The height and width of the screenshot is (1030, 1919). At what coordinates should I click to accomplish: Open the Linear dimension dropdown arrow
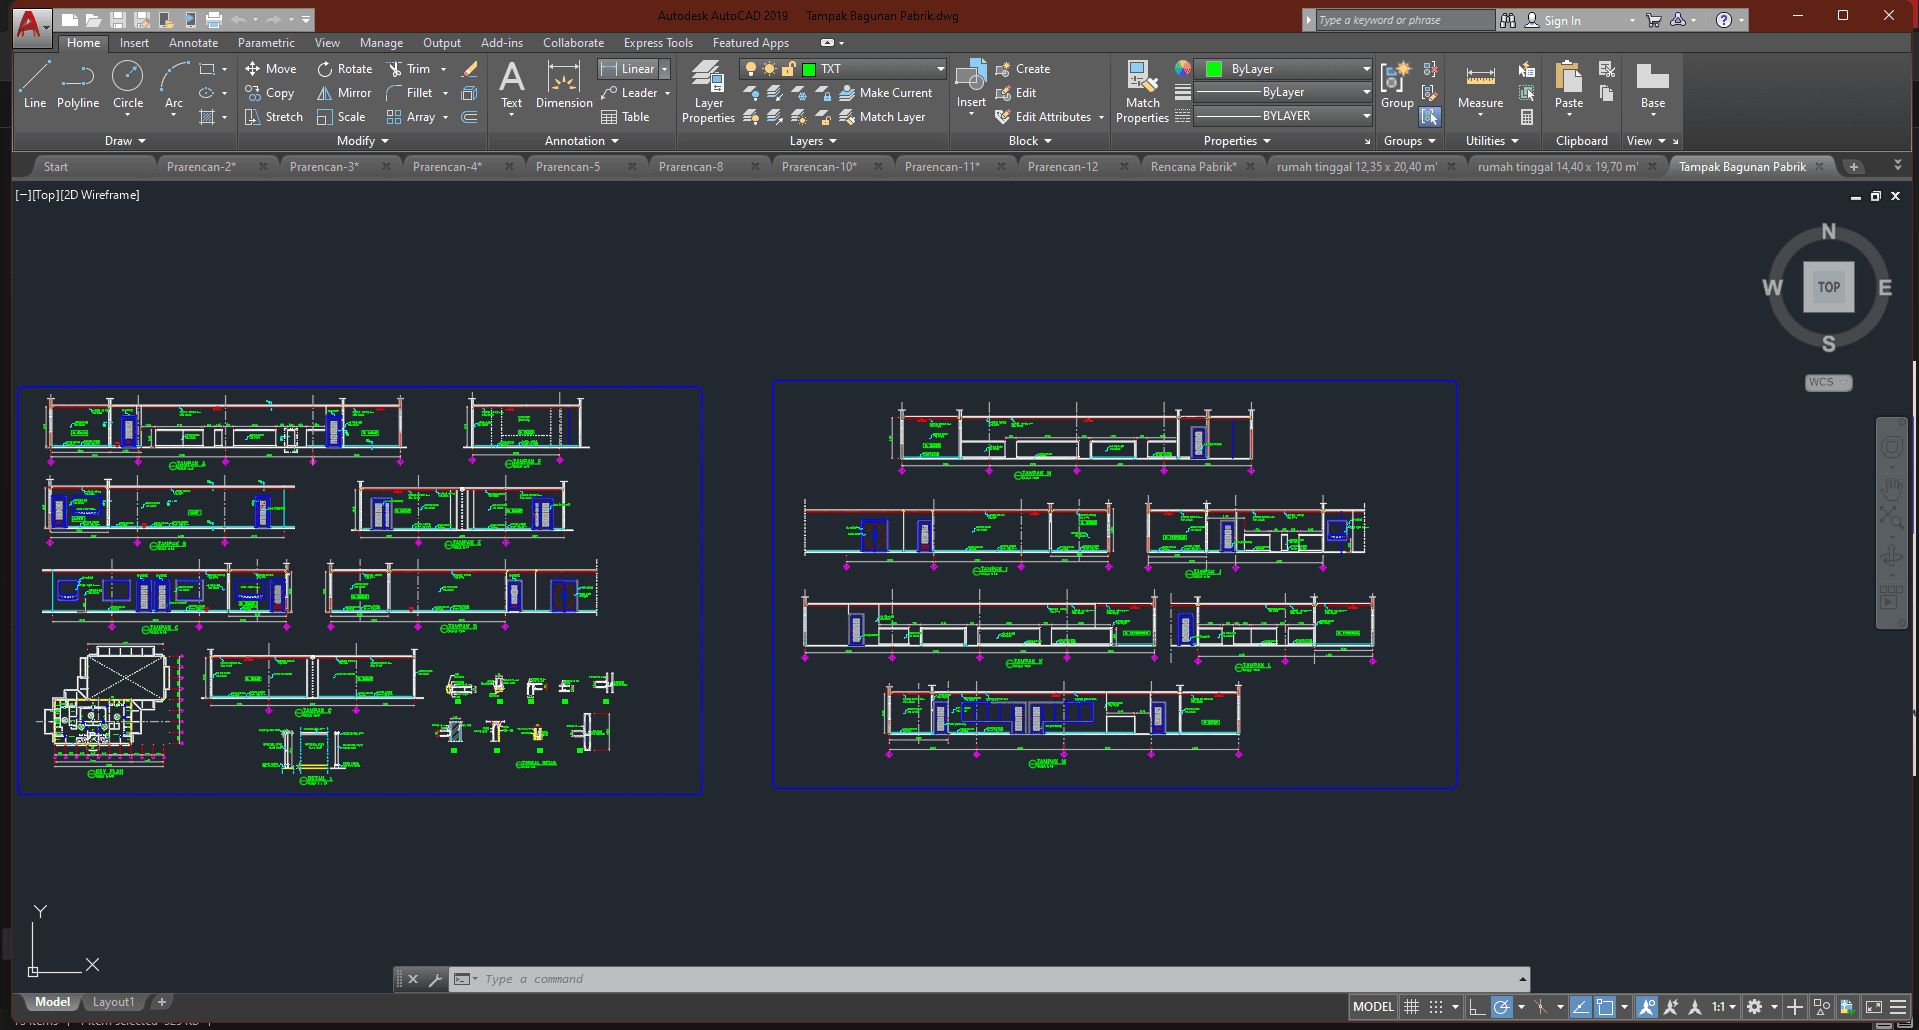[664, 69]
